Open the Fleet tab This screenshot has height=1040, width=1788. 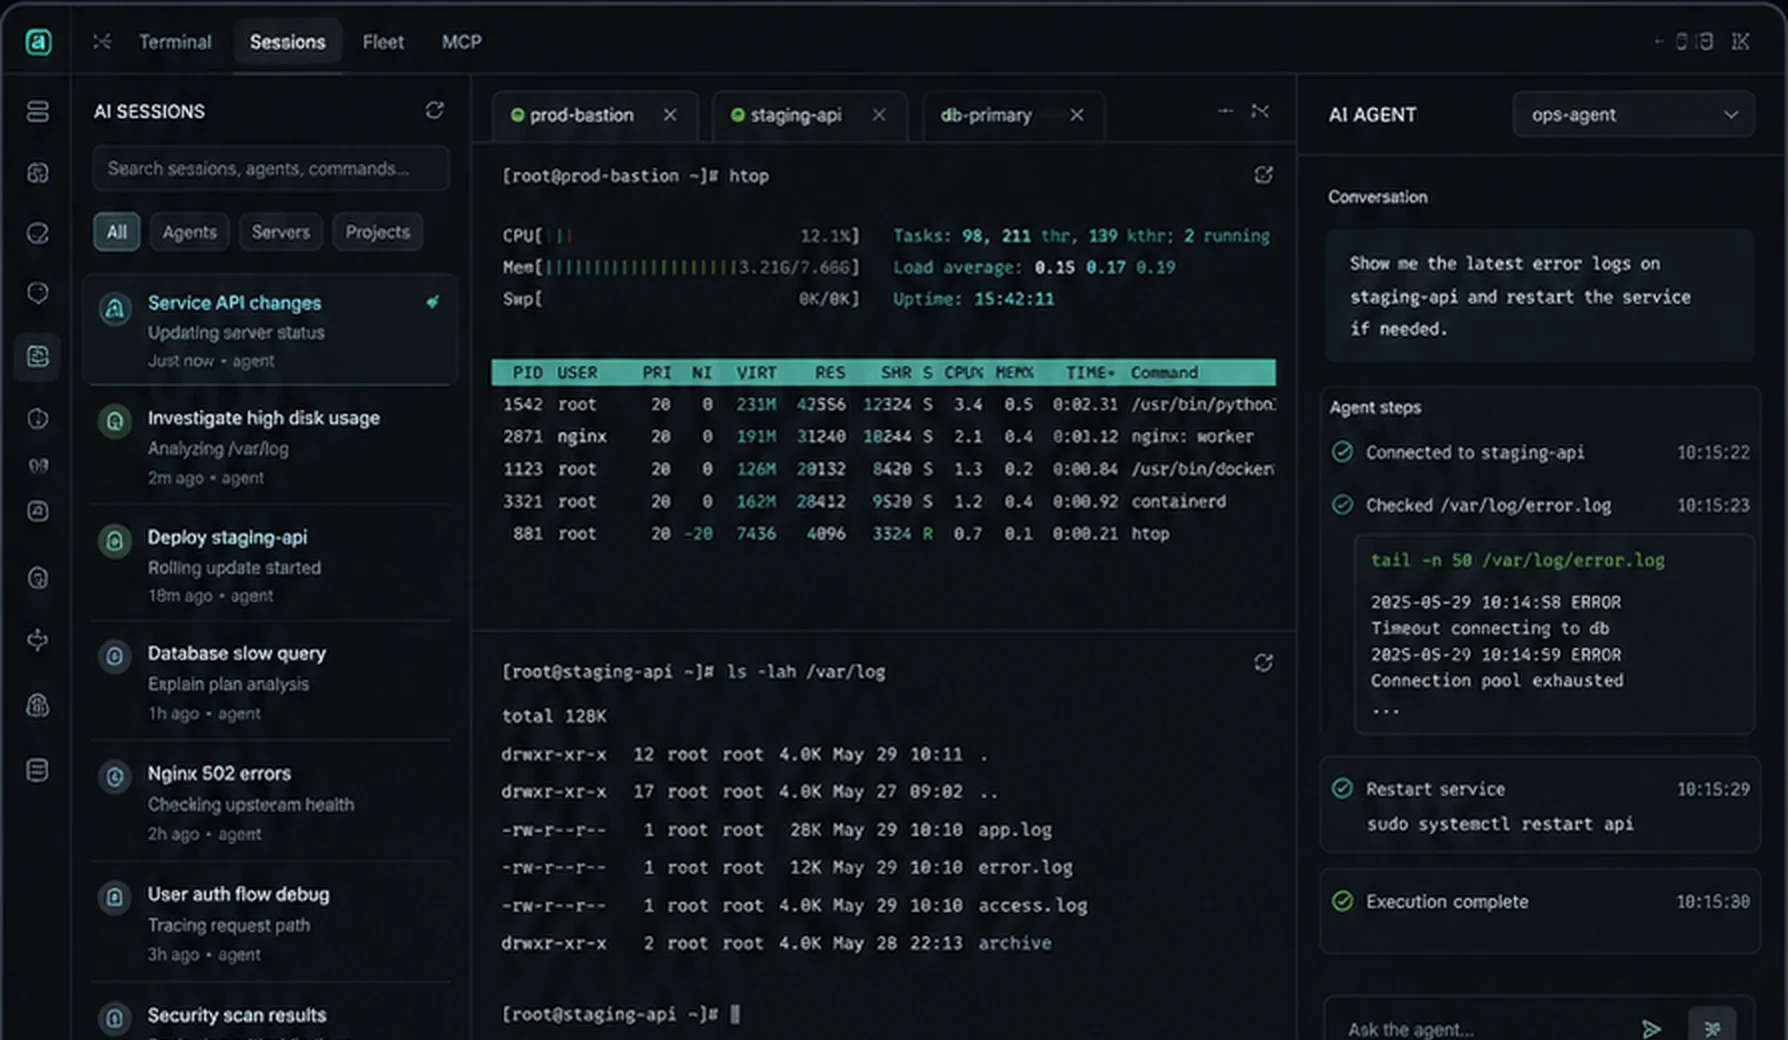click(x=383, y=42)
